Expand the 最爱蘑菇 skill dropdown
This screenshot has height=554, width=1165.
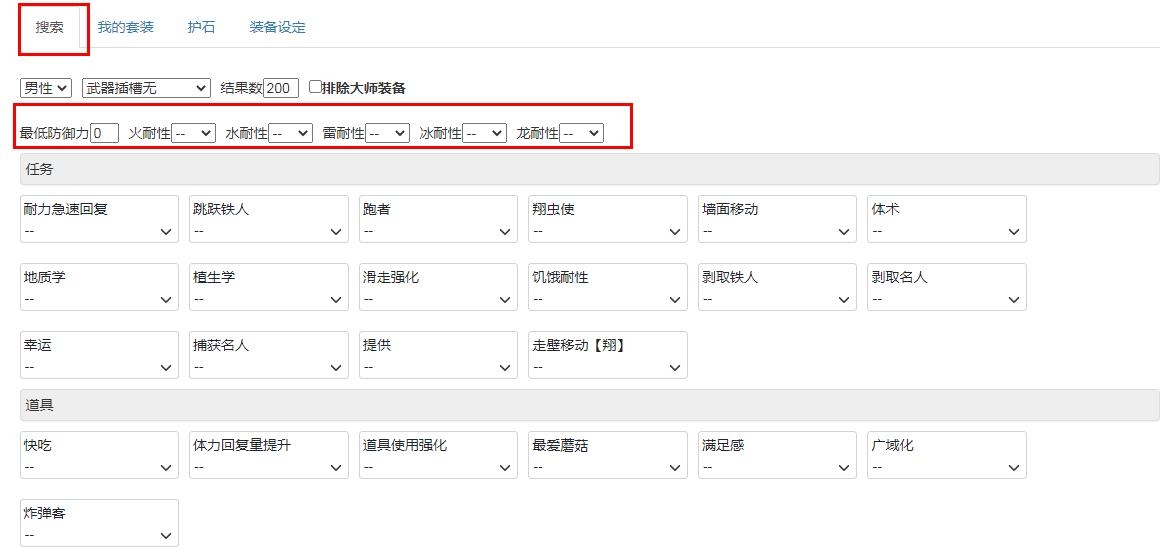click(608, 468)
